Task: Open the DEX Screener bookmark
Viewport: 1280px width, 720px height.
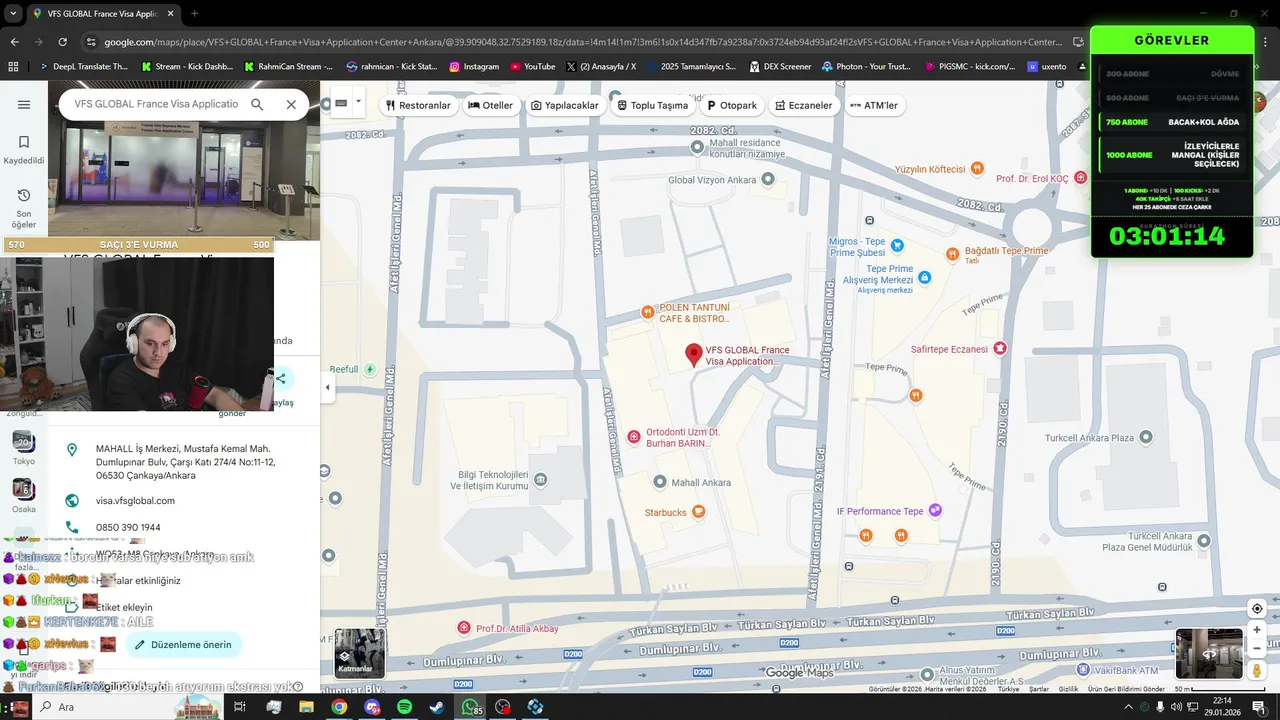Action: [x=779, y=66]
